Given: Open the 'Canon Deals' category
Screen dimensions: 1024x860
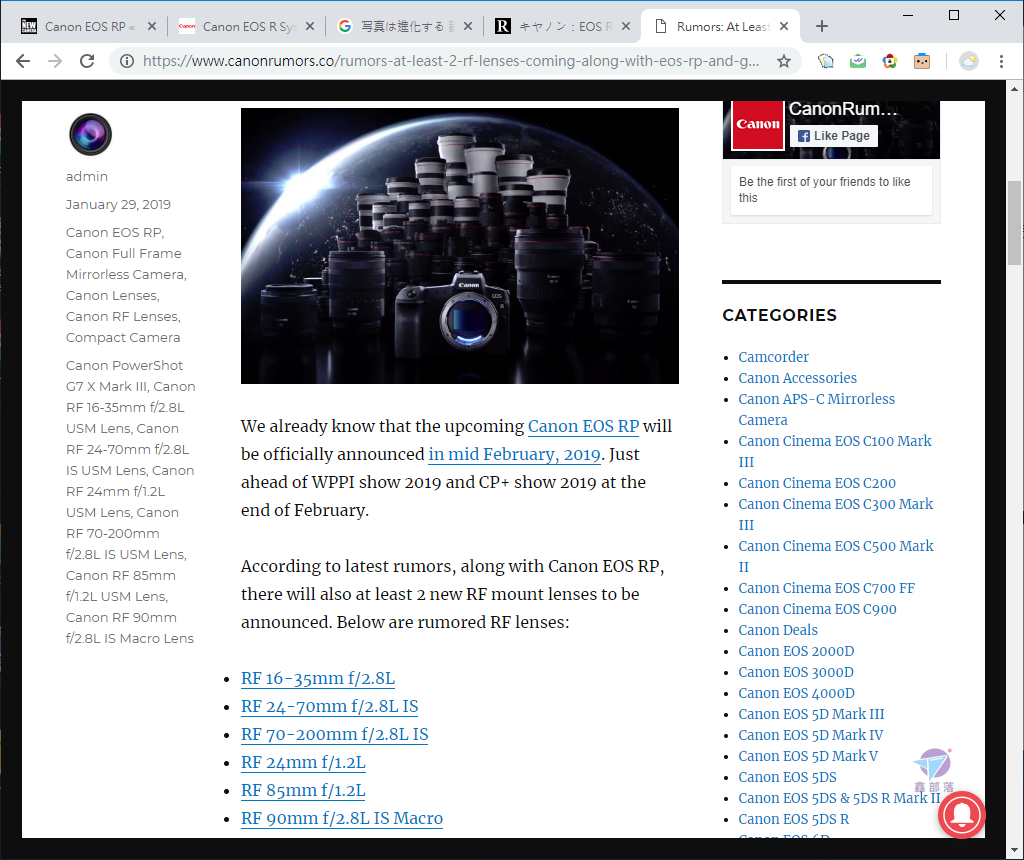Looking at the screenshot, I should pos(778,630).
